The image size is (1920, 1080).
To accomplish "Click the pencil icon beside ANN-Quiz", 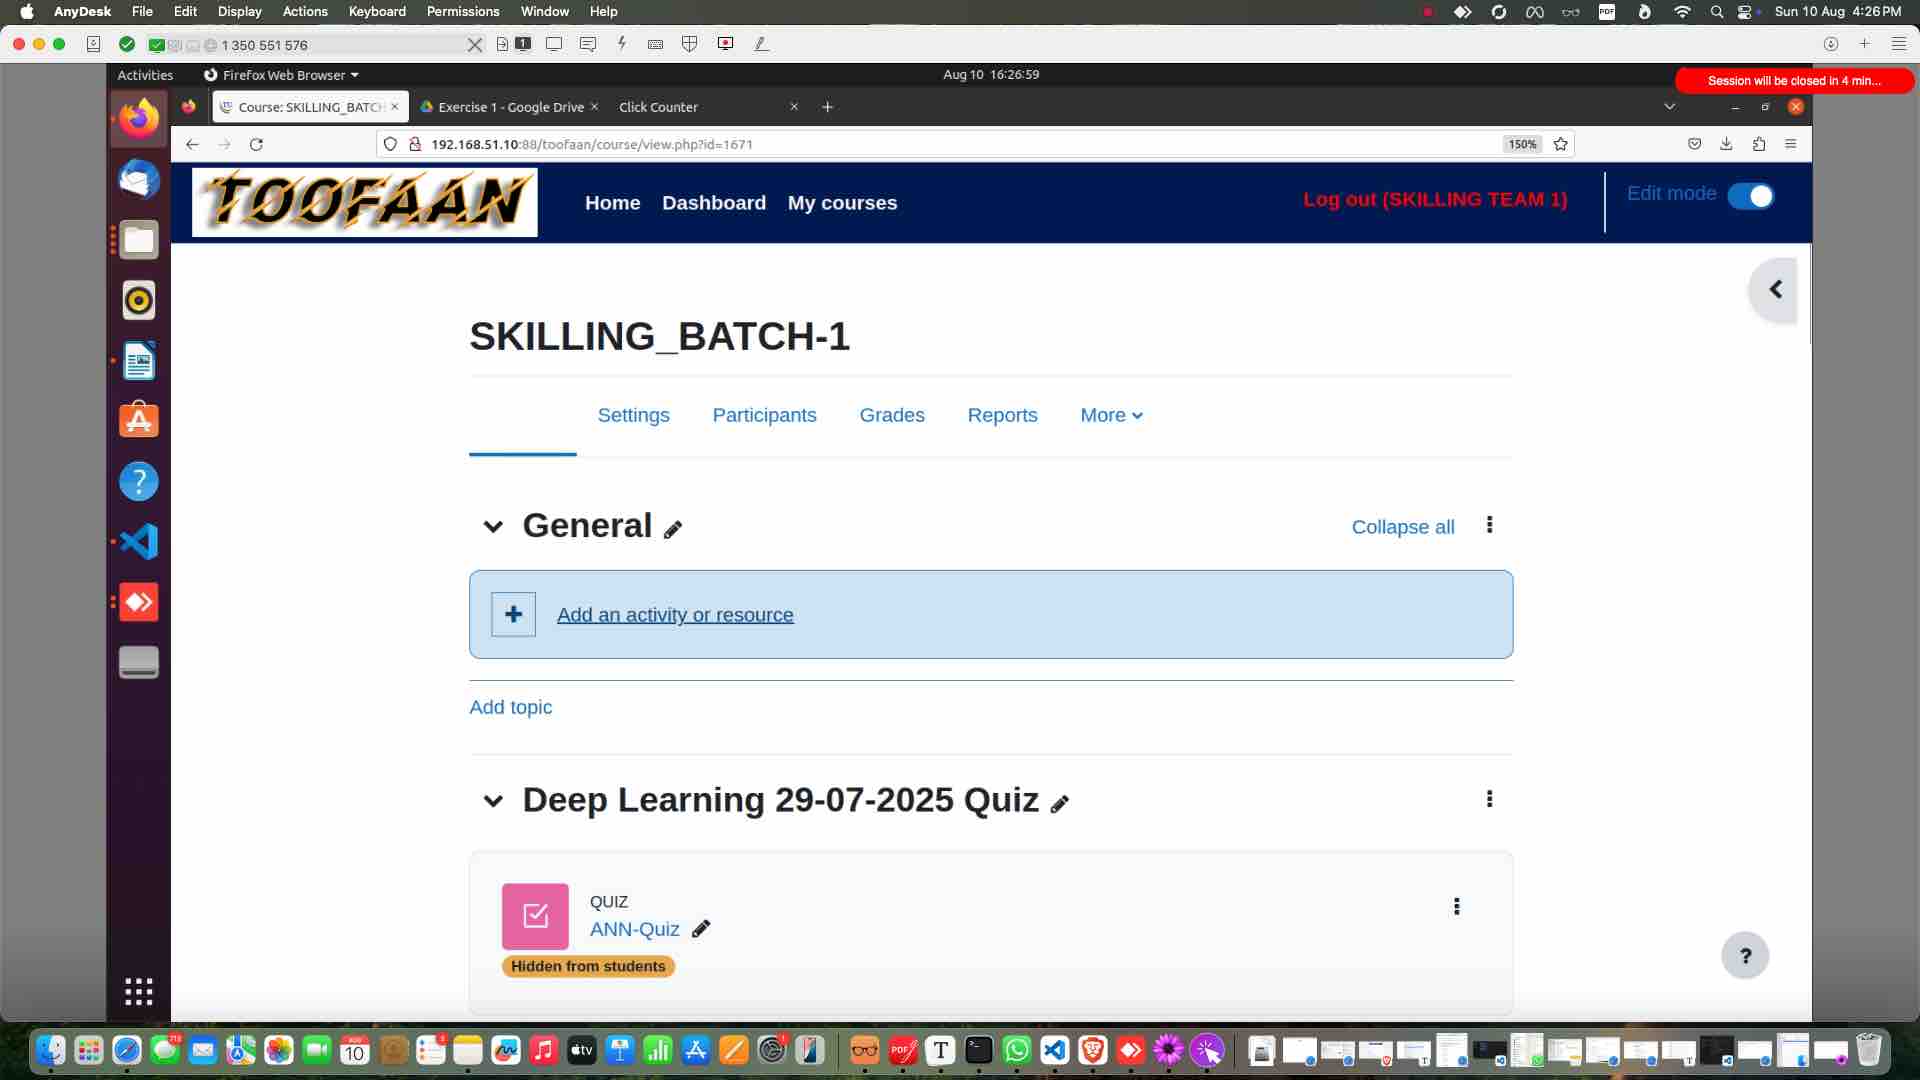I will (702, 929).
